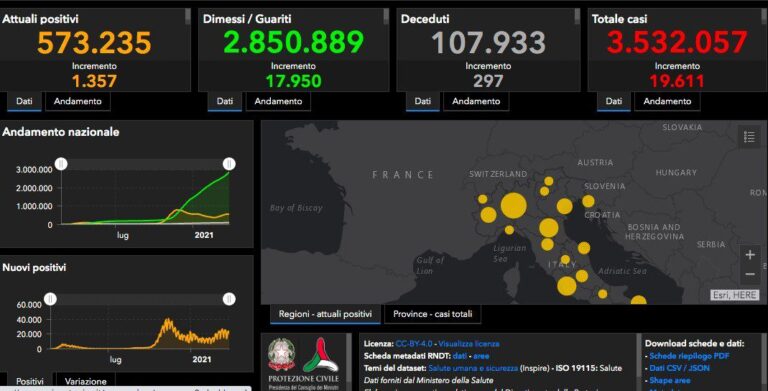Switch to Andamento tab under Attuali positivi
This screenshot has height=391, width=768.
78,101
